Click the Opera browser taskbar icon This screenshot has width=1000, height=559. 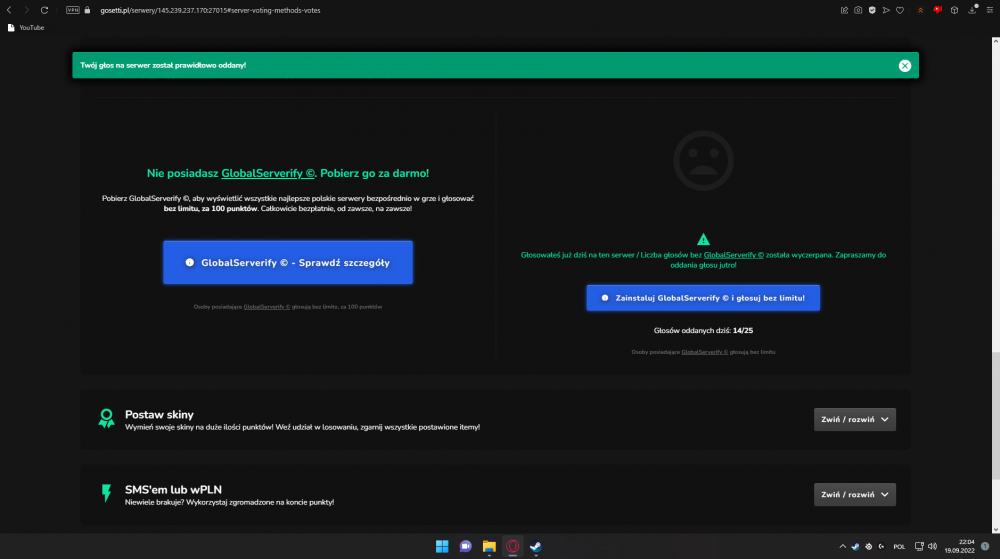[x=513, y=546]
